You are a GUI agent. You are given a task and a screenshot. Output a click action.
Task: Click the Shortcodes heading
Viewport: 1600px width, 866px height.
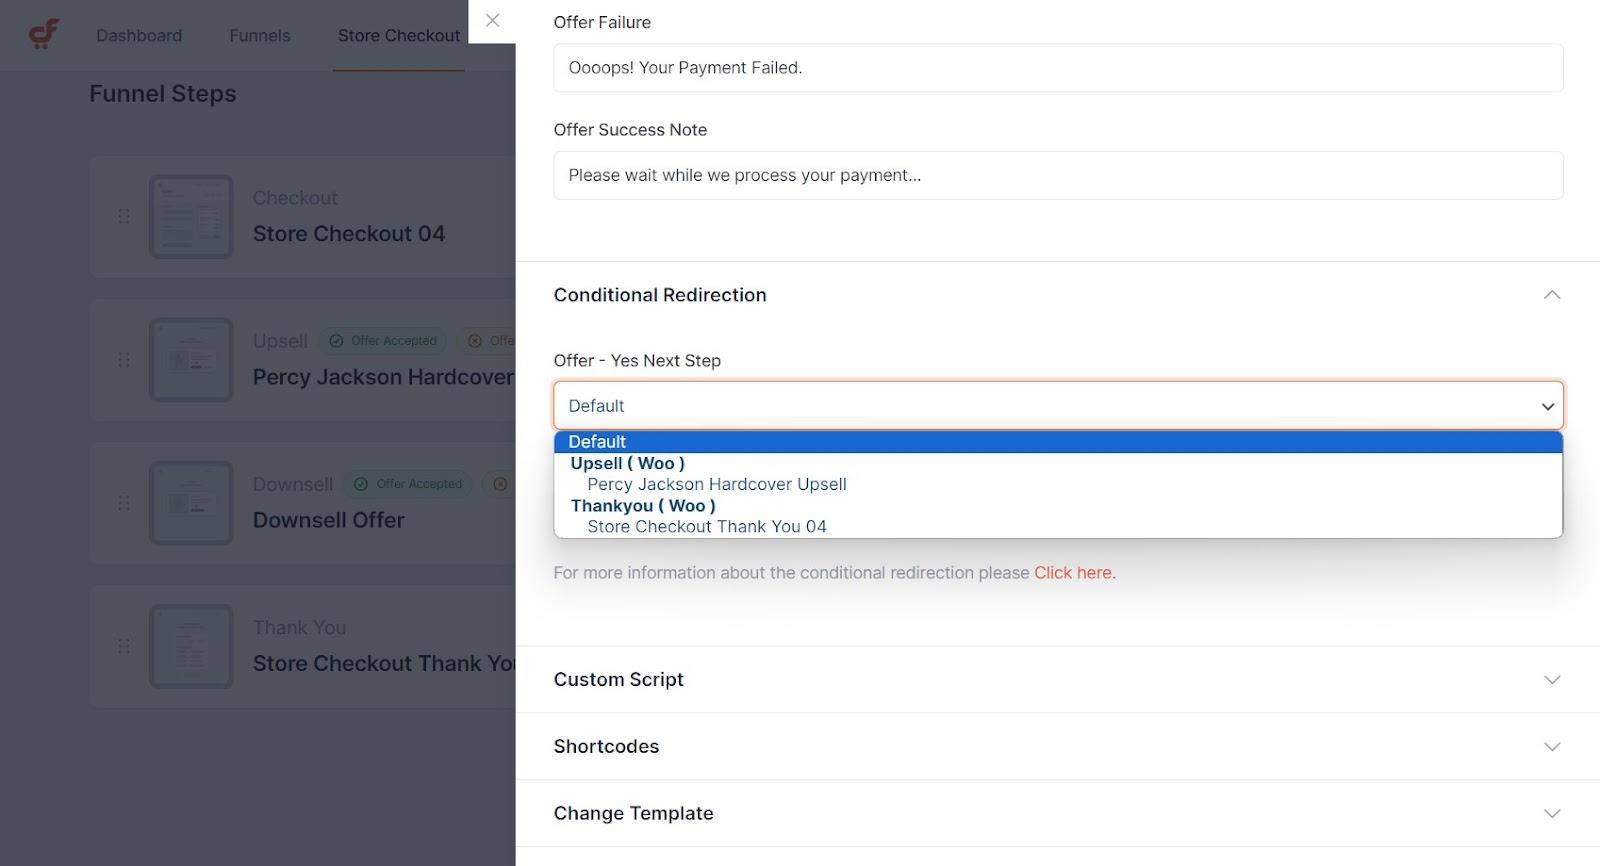[x=606, y=746]
